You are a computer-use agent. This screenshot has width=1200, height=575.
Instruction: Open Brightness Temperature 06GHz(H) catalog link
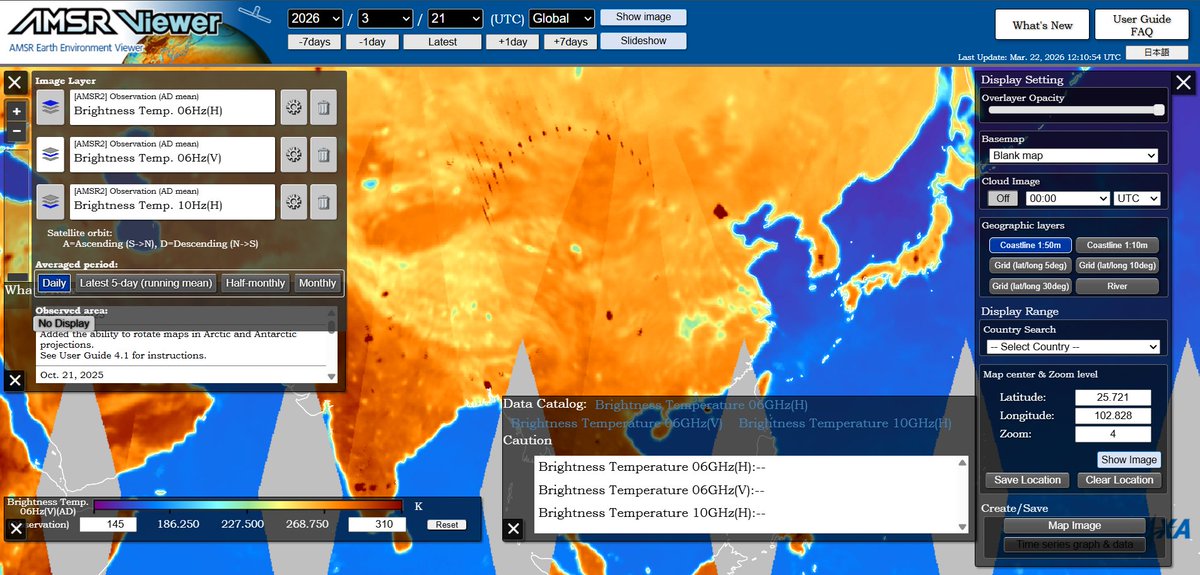[x=701, y=405]
